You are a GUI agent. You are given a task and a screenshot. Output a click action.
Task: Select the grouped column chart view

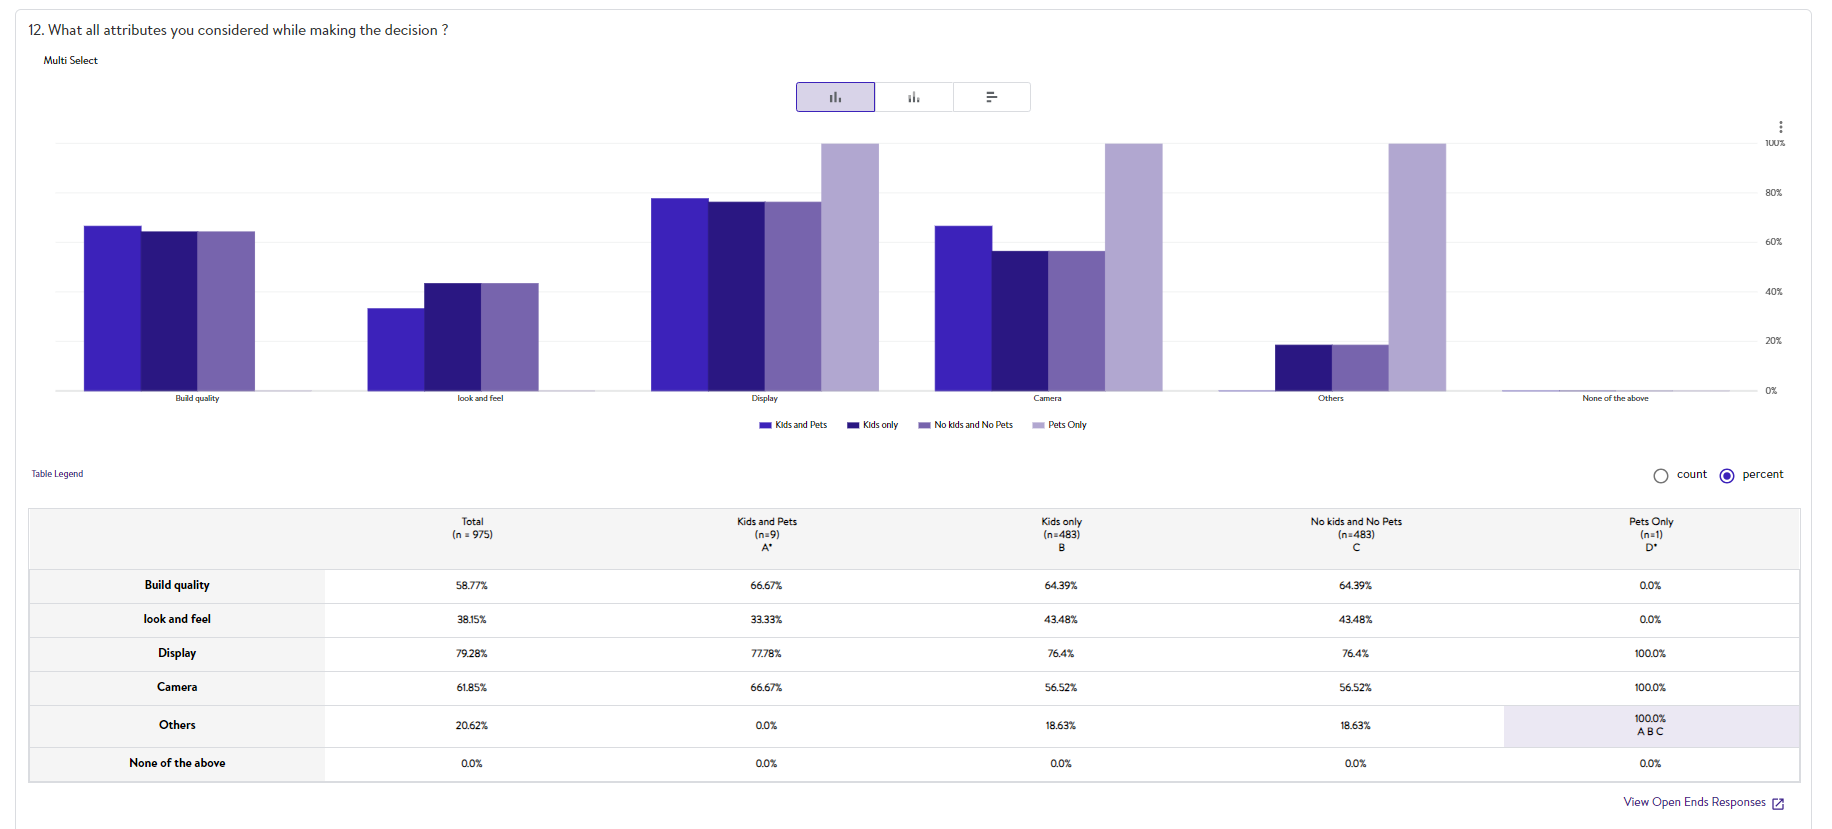pos(835,97)
